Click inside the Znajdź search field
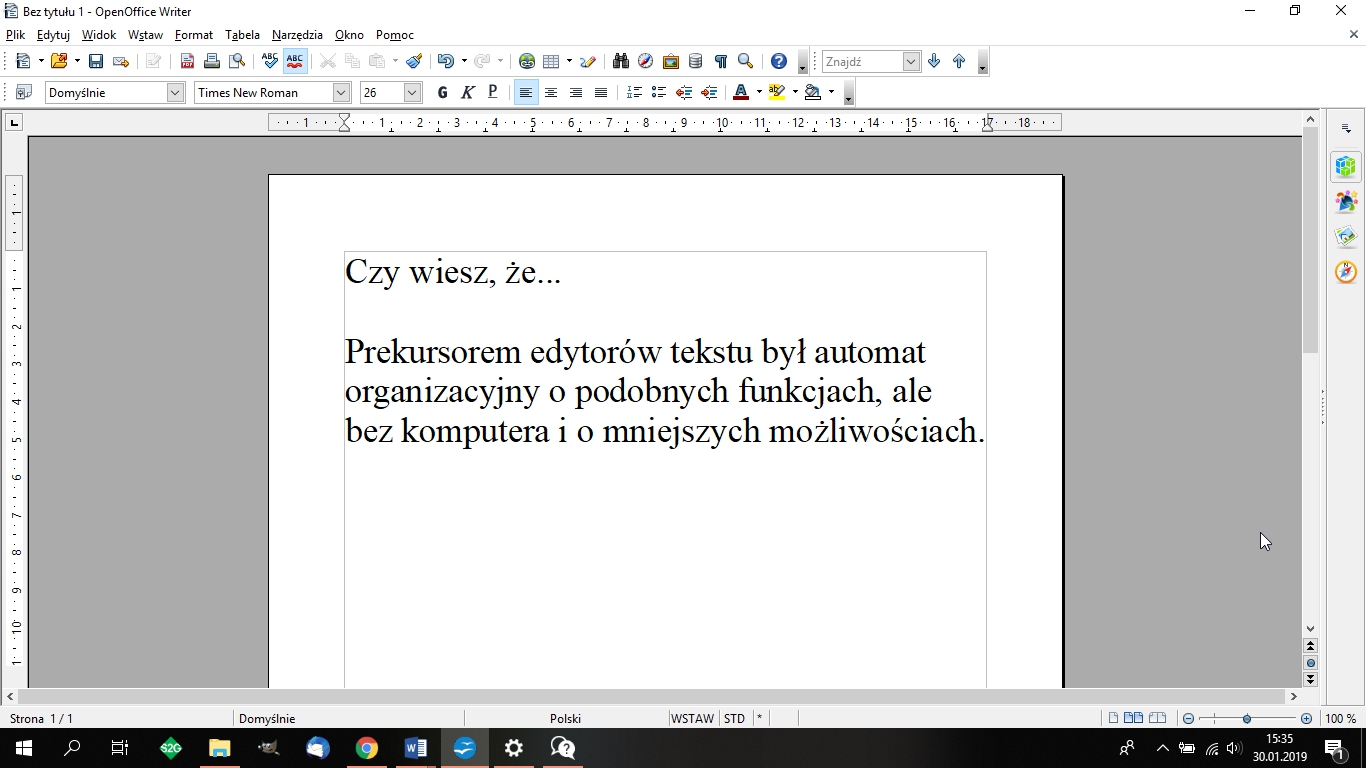 (x=865, y=61)
